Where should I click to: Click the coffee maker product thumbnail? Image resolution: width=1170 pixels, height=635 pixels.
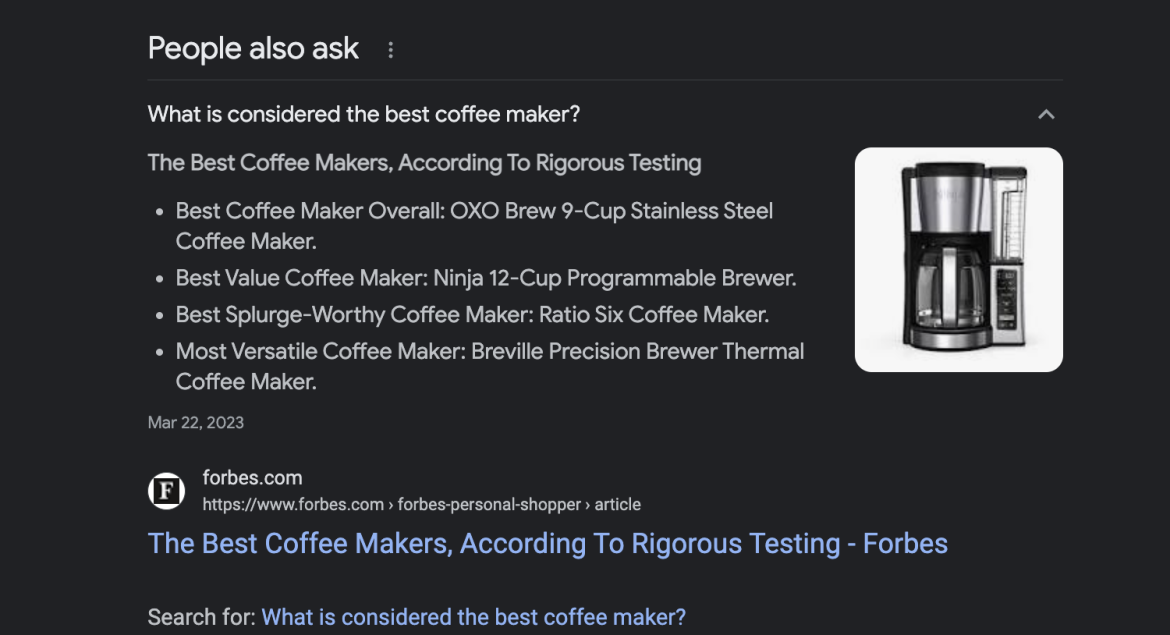click(x=958, y=259)
